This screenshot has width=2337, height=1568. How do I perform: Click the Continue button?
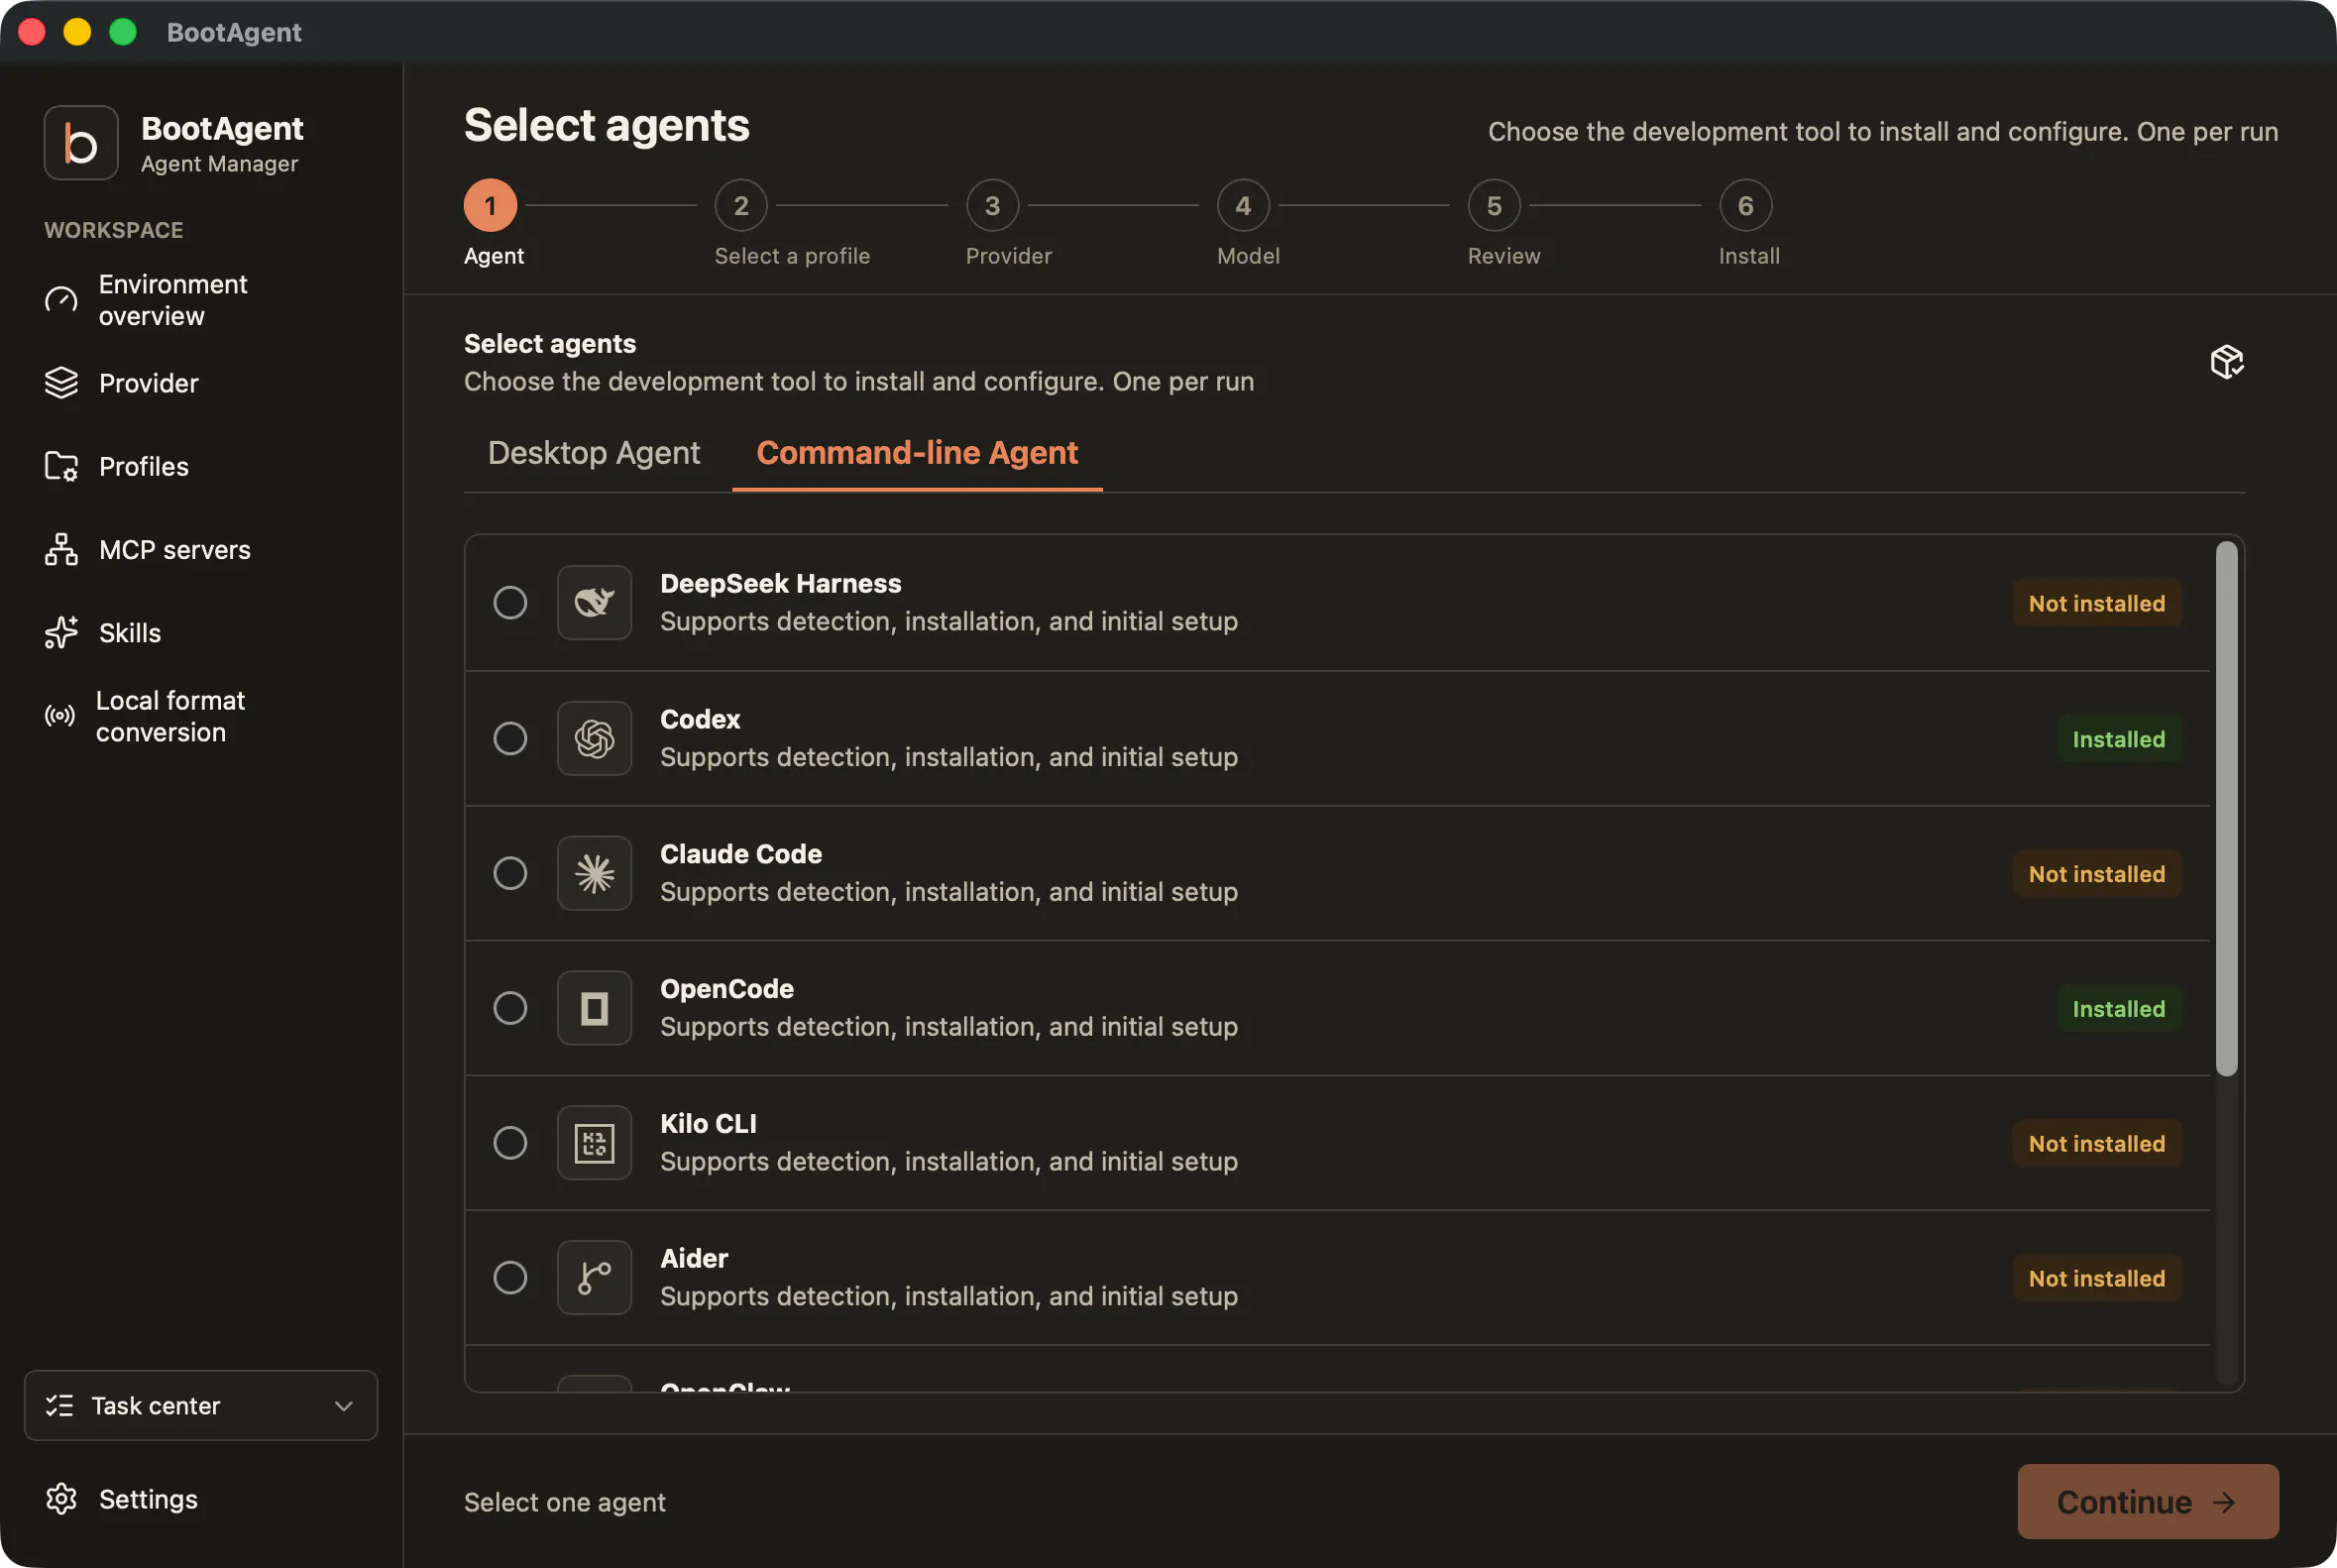(2148, 1502)
